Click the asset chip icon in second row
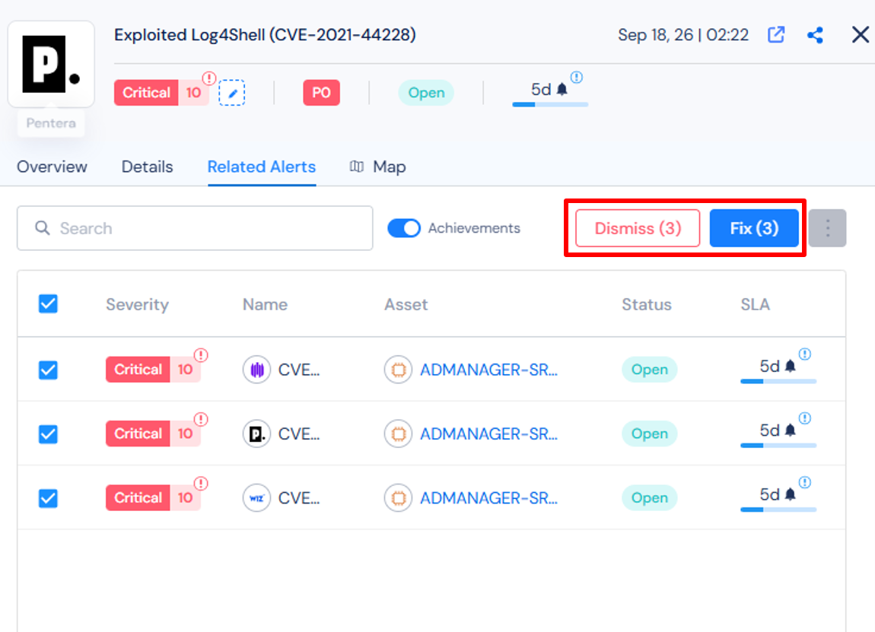Viewport: 875px width, 632px height. pos(398,433)
